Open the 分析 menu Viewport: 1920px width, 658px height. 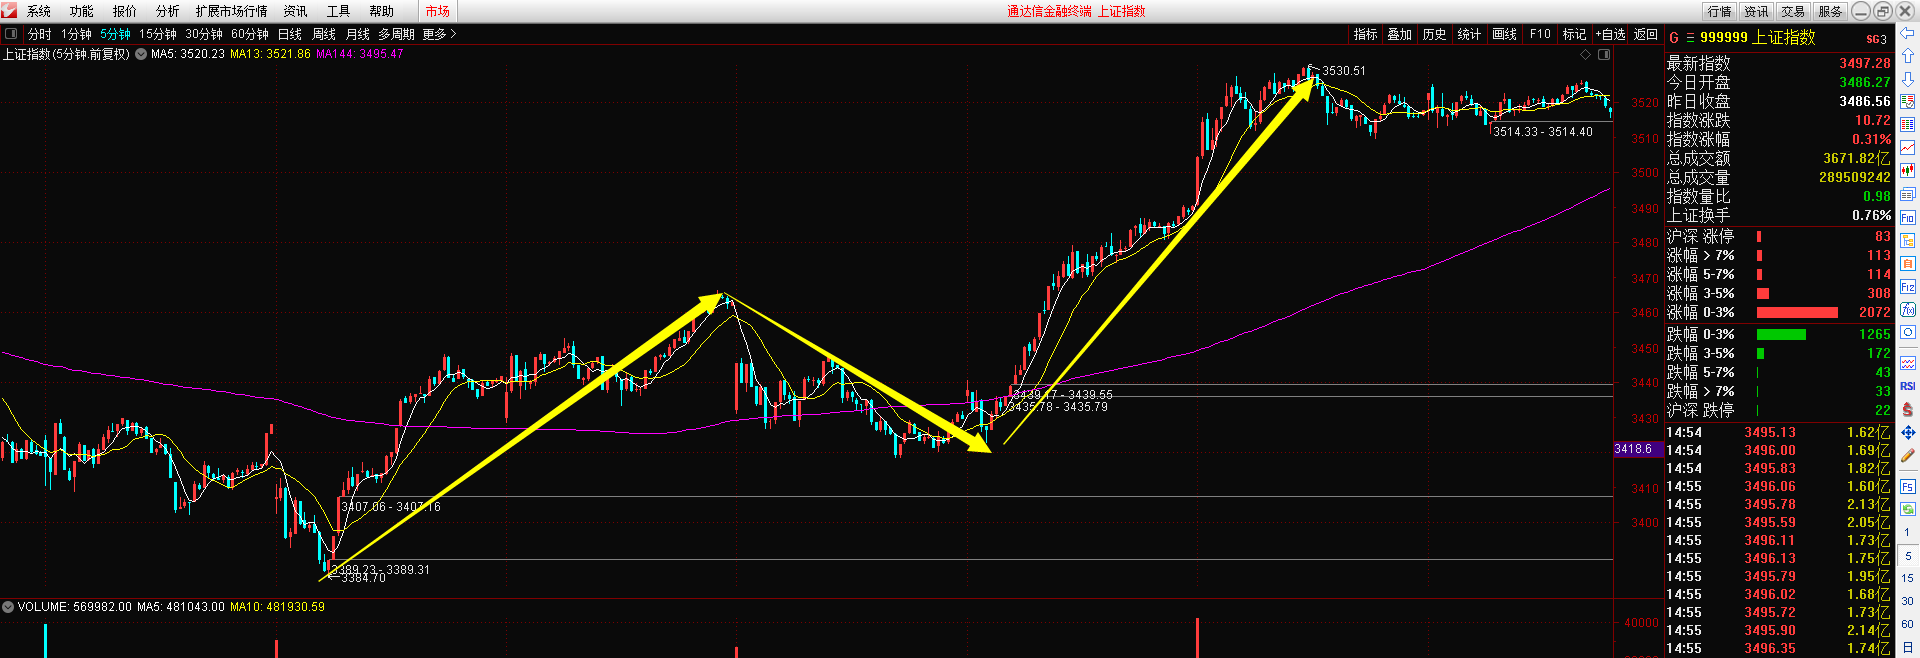(x=168, y=11)
